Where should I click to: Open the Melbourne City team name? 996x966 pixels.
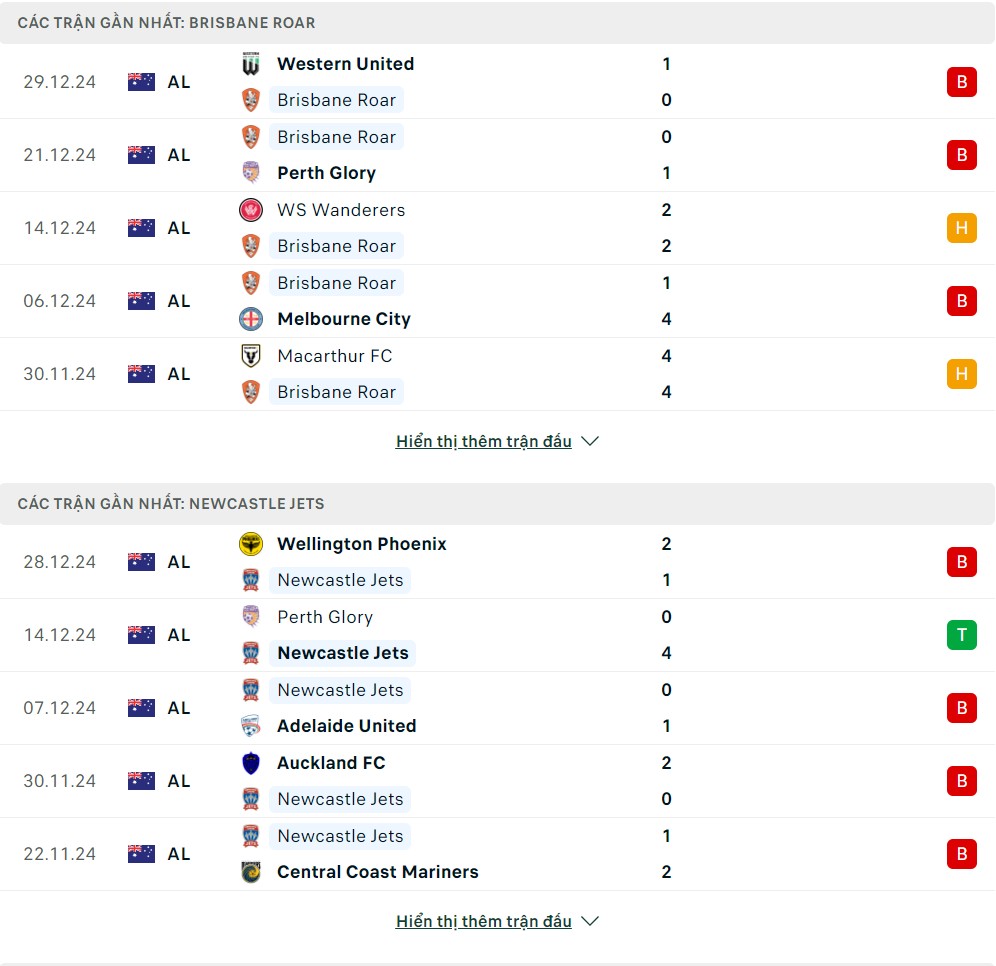click(344, 319)
